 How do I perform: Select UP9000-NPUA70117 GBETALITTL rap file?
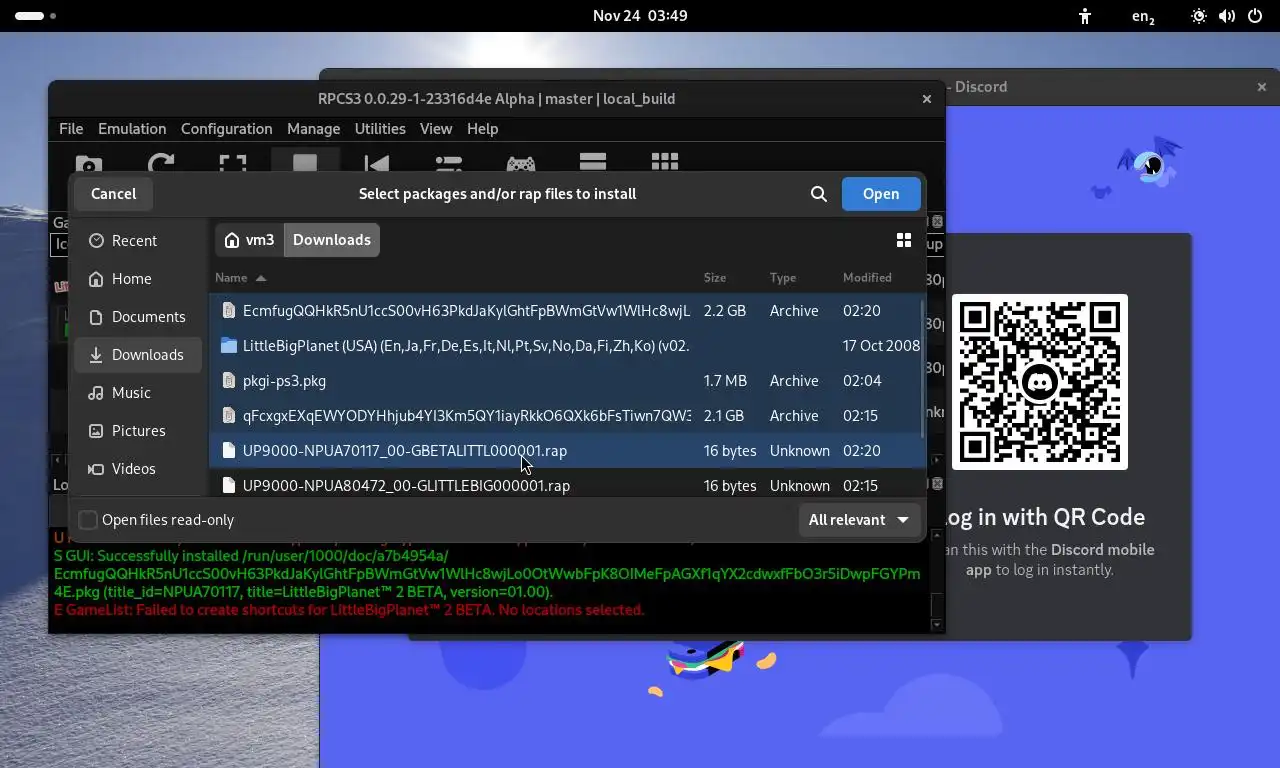565,451
